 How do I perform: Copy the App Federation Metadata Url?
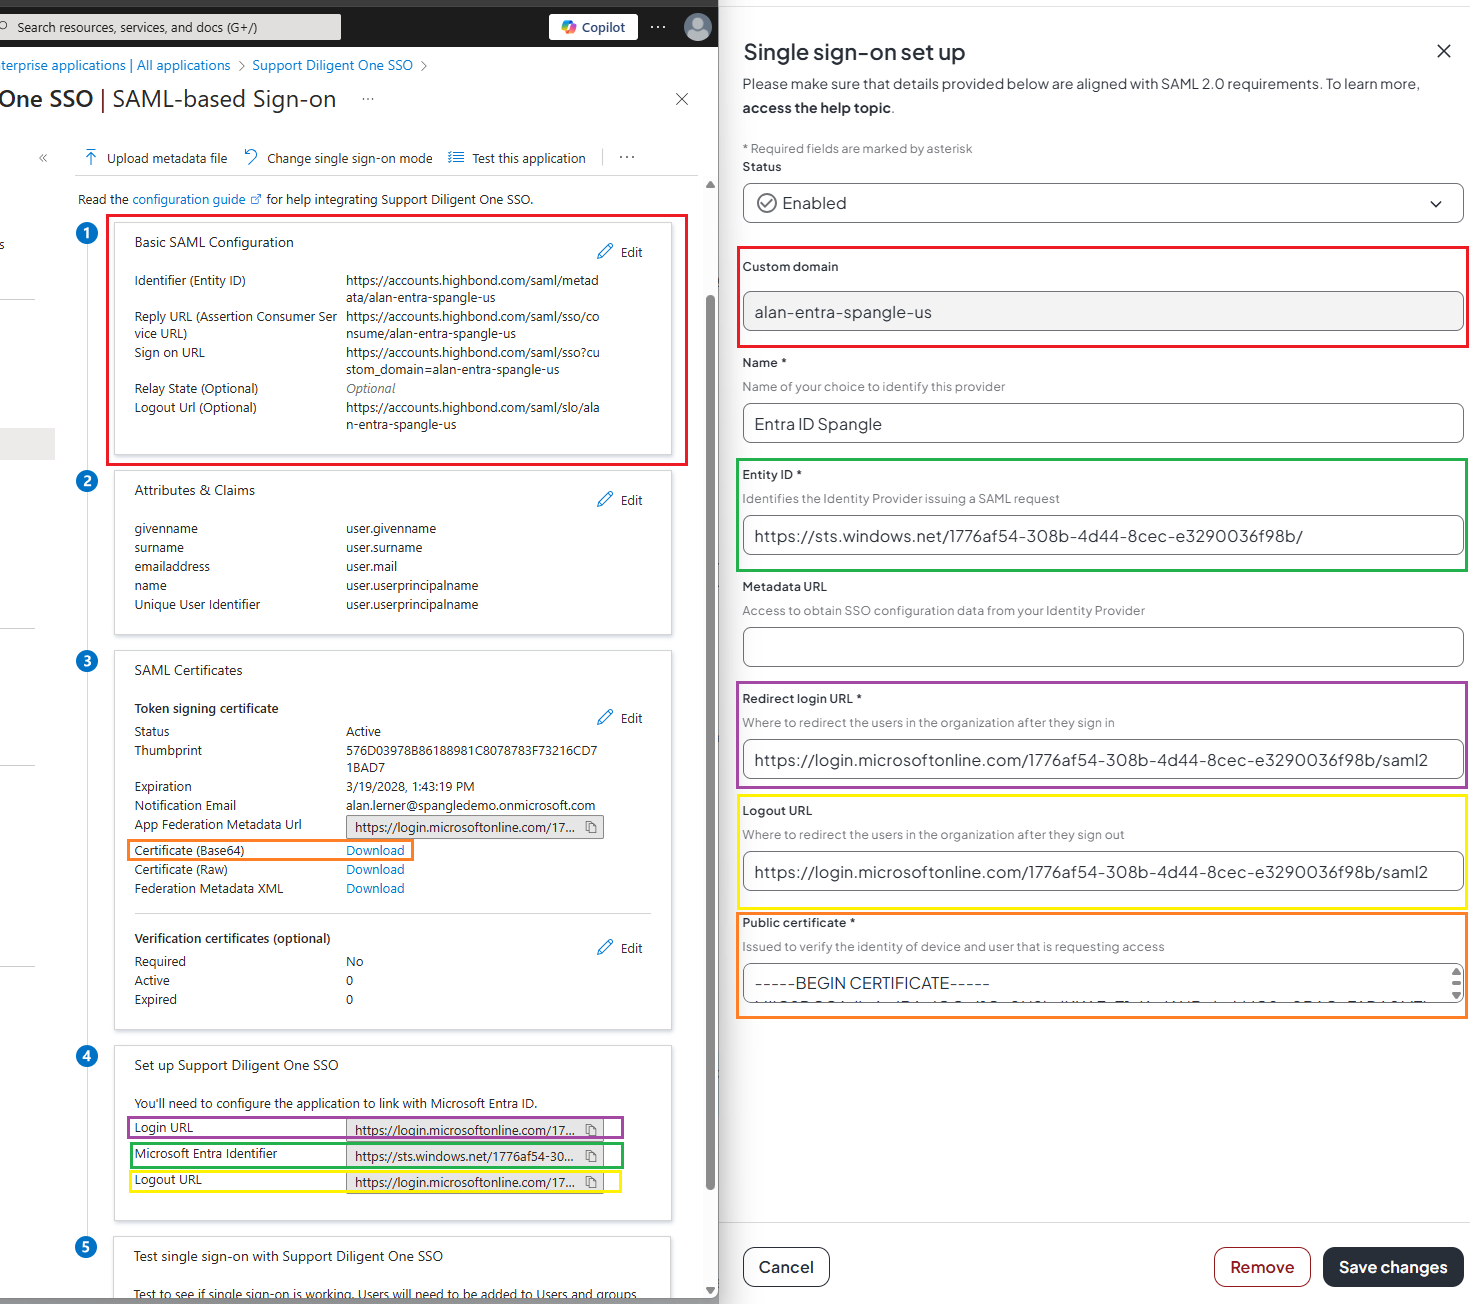pyautogui.click(x=591, y=827)
